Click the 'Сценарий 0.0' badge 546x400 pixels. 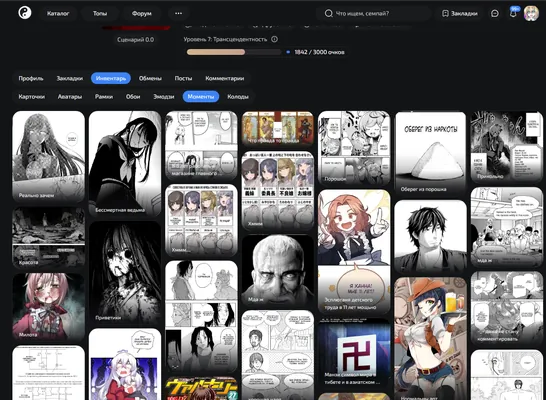135,40
